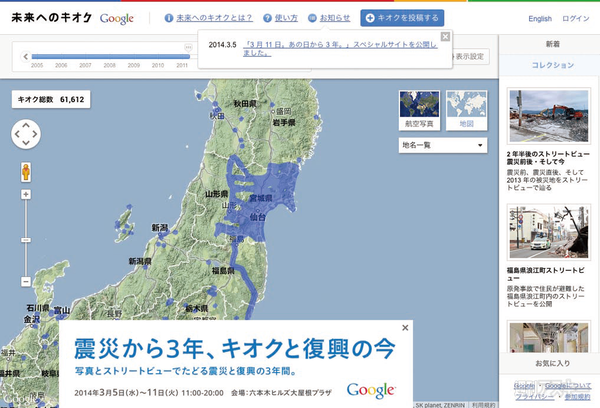Click the info icon beside 未来へのキオクとは？
This screenshot has height=408, width=600.
[169, 18]
